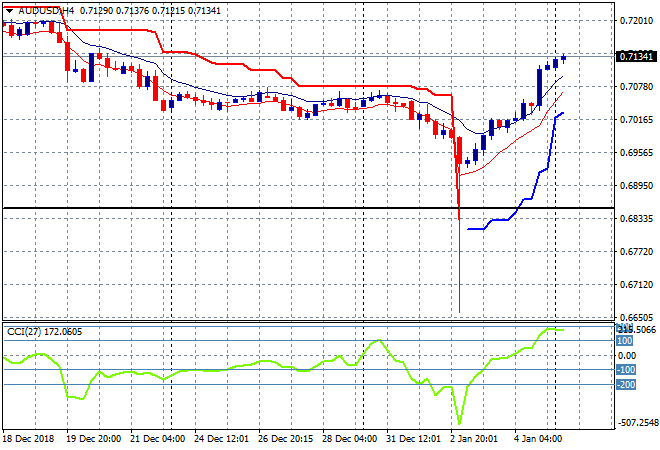Open the chart menu triangle beside AUDUSD,H4
The image size is (660, 450).
pos(9,11)
